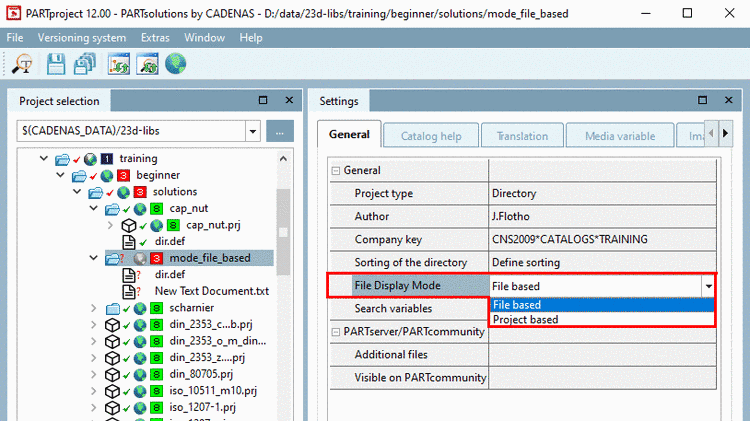
Task: Open the Help menu
Action: point(251,38)
